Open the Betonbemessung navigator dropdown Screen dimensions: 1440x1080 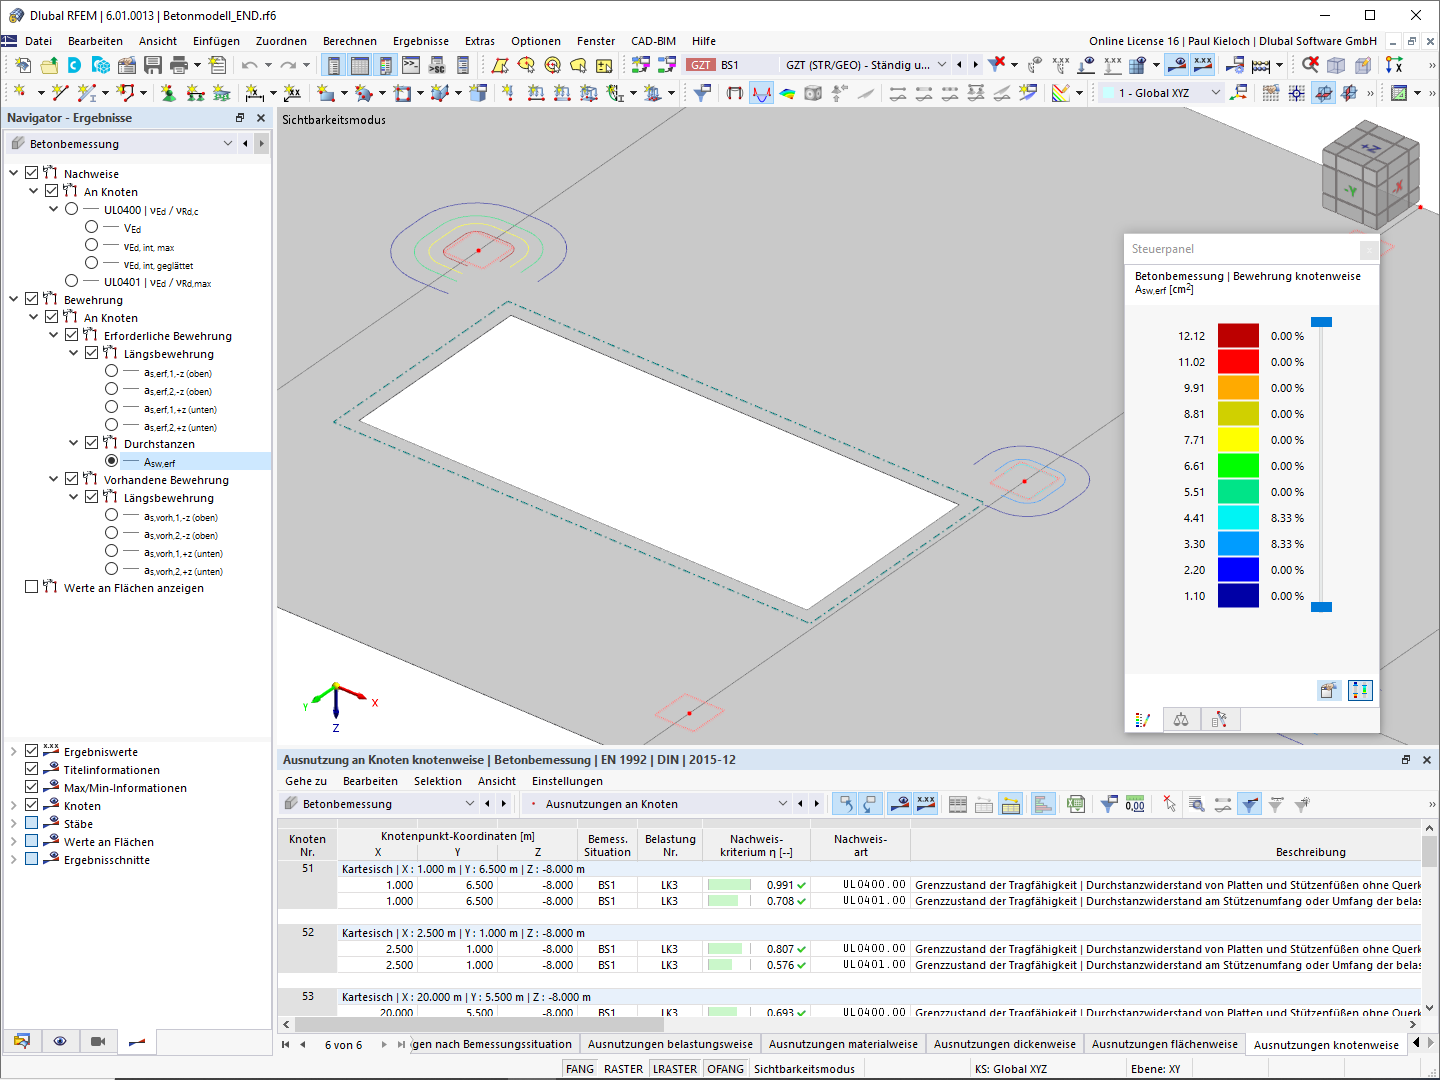227,143
